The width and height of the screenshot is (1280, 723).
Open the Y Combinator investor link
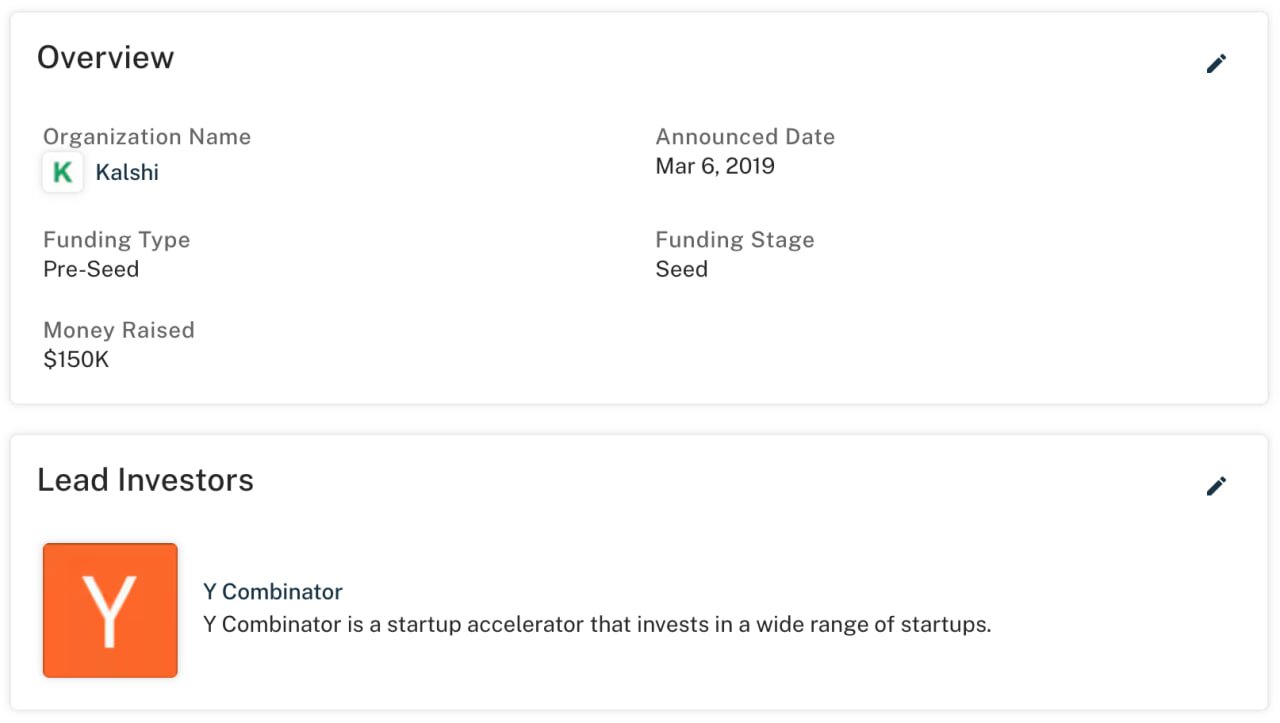pyautogui.click(x=272, y=591)
